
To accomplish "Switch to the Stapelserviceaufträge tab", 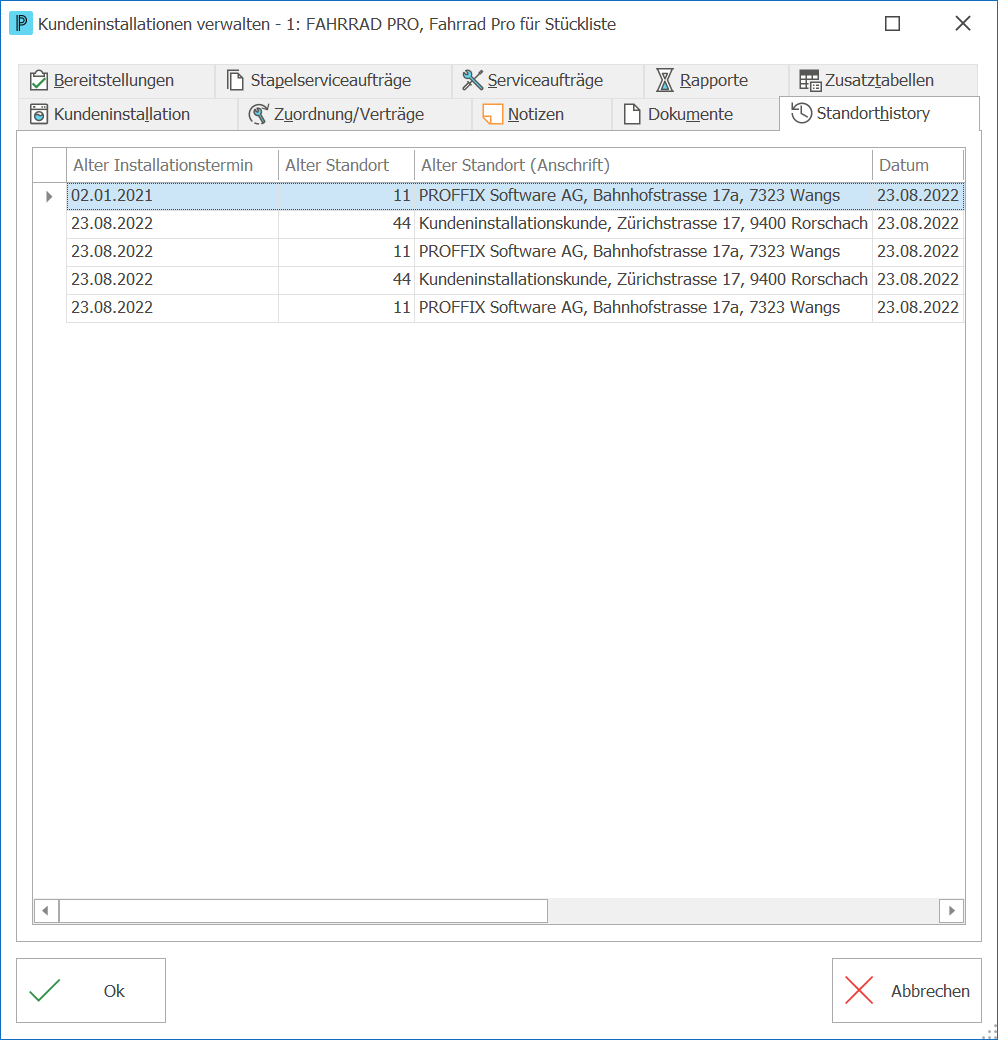I will pyautogui.click(x=333, y=80).
